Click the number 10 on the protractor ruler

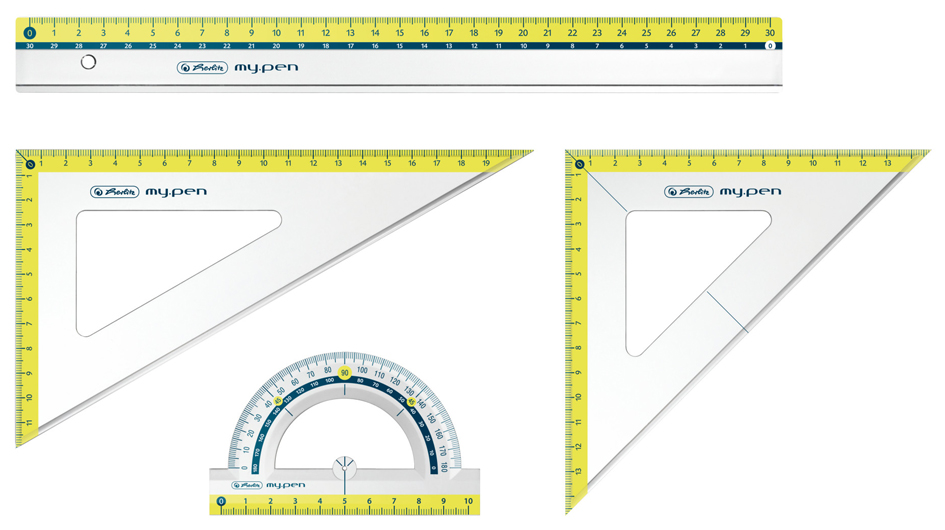[x=467, y=500]
